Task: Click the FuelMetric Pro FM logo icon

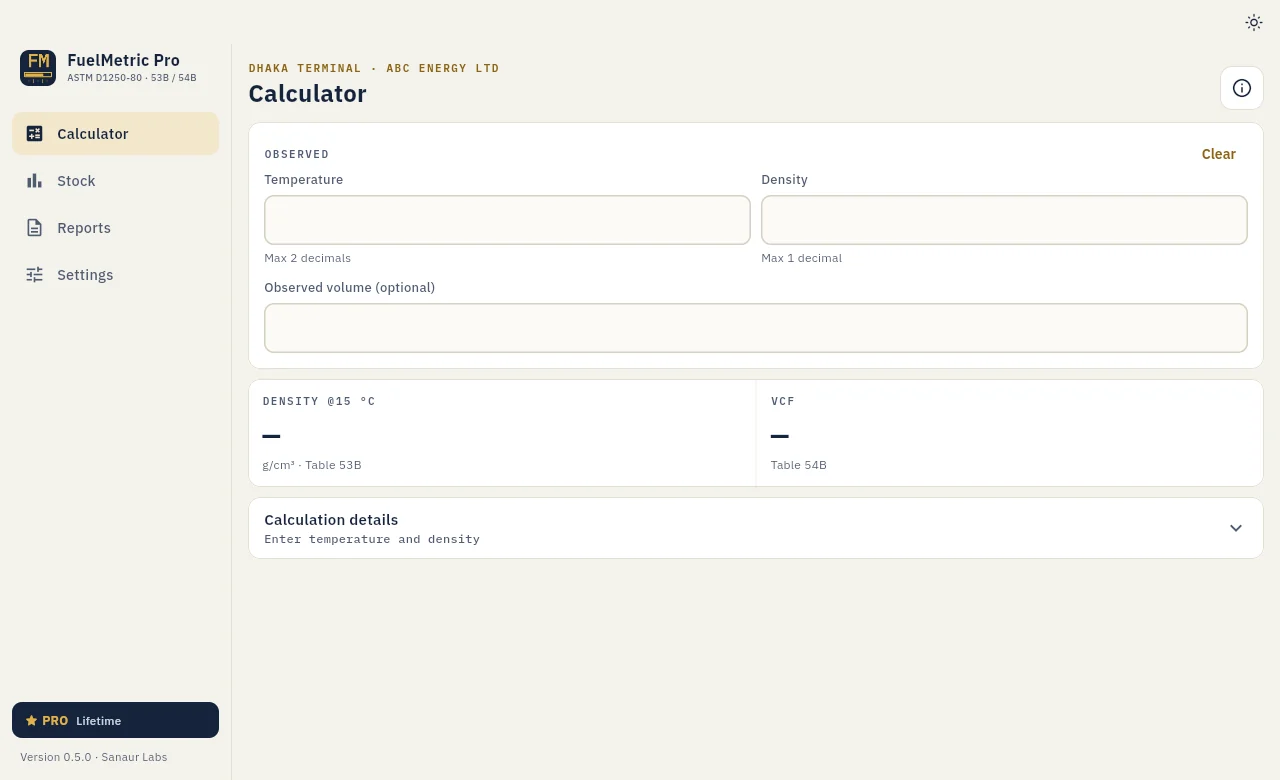Action: tap(38, 68)
